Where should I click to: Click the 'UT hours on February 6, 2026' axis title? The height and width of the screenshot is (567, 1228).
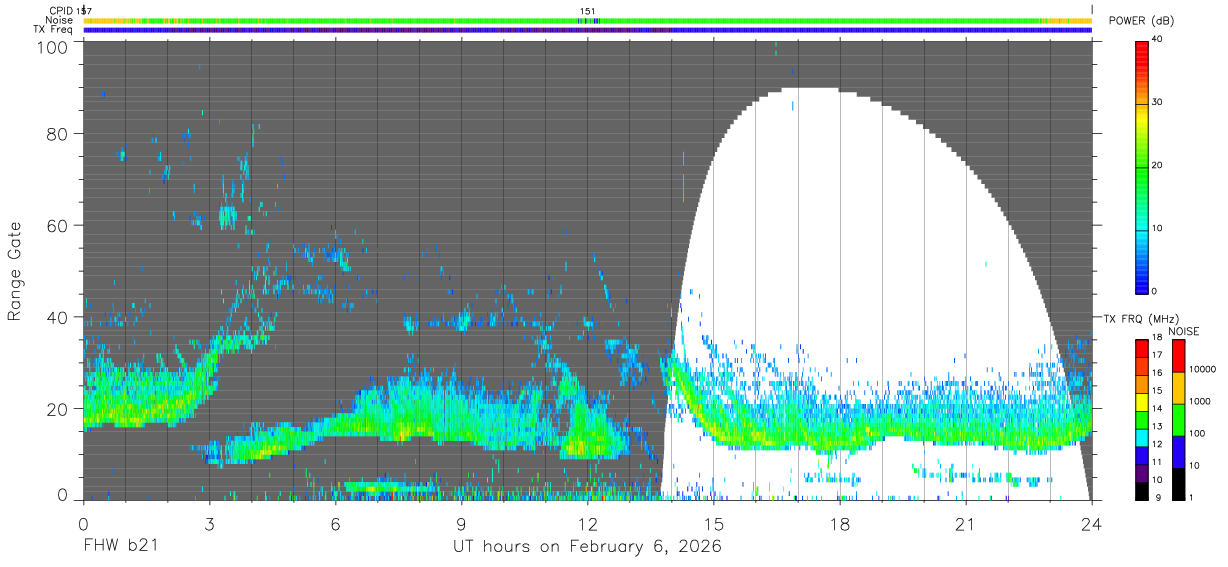pyautogui.click(x=588, y=546)
